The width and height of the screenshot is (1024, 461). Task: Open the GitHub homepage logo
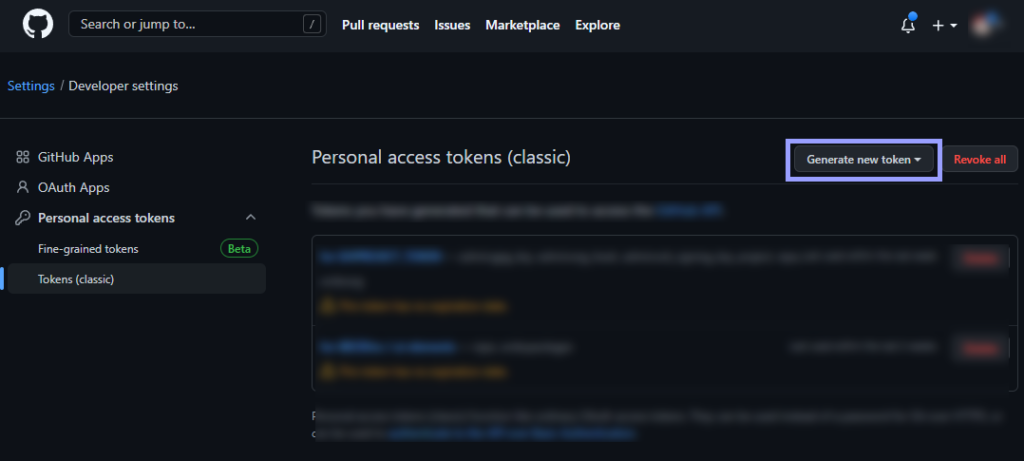[x=38, y=25]
